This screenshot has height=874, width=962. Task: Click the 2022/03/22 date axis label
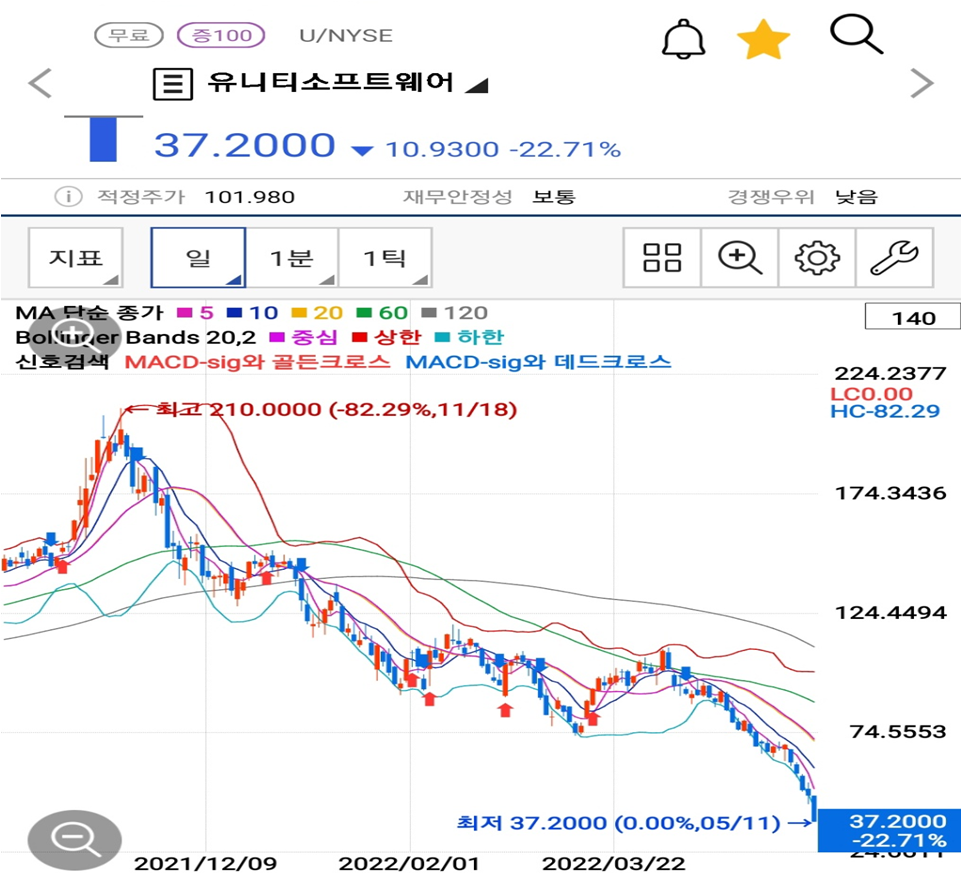pyautogui.click(x=614, y=864)
